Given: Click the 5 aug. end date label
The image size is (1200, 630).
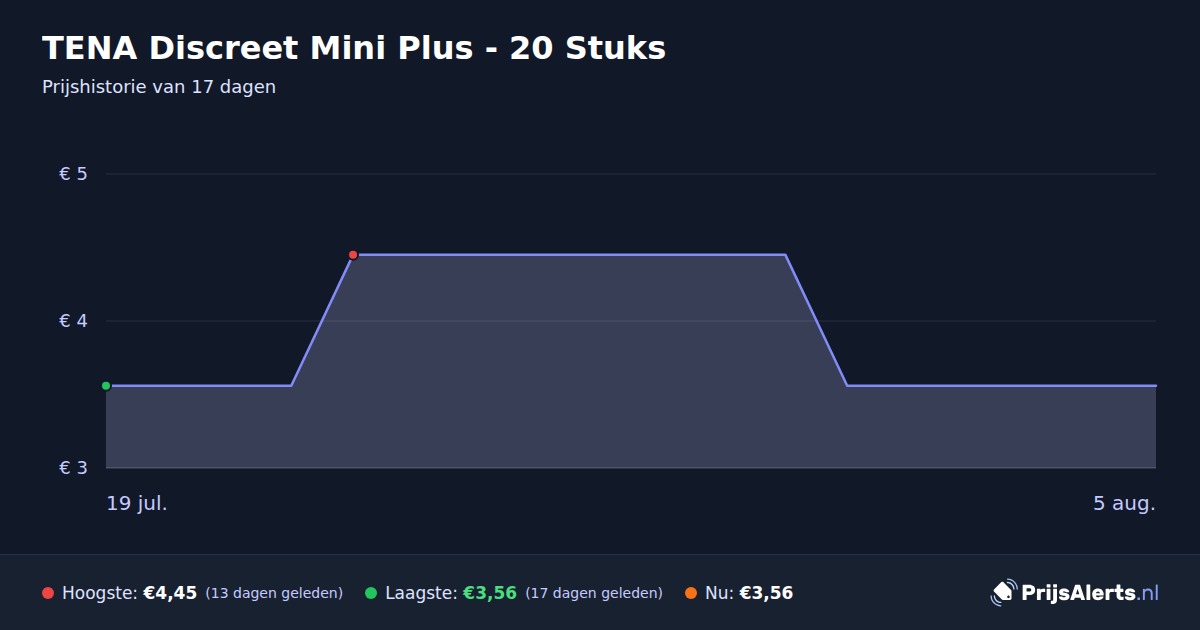Looking at the screenshot, I should pos(1124,503).
